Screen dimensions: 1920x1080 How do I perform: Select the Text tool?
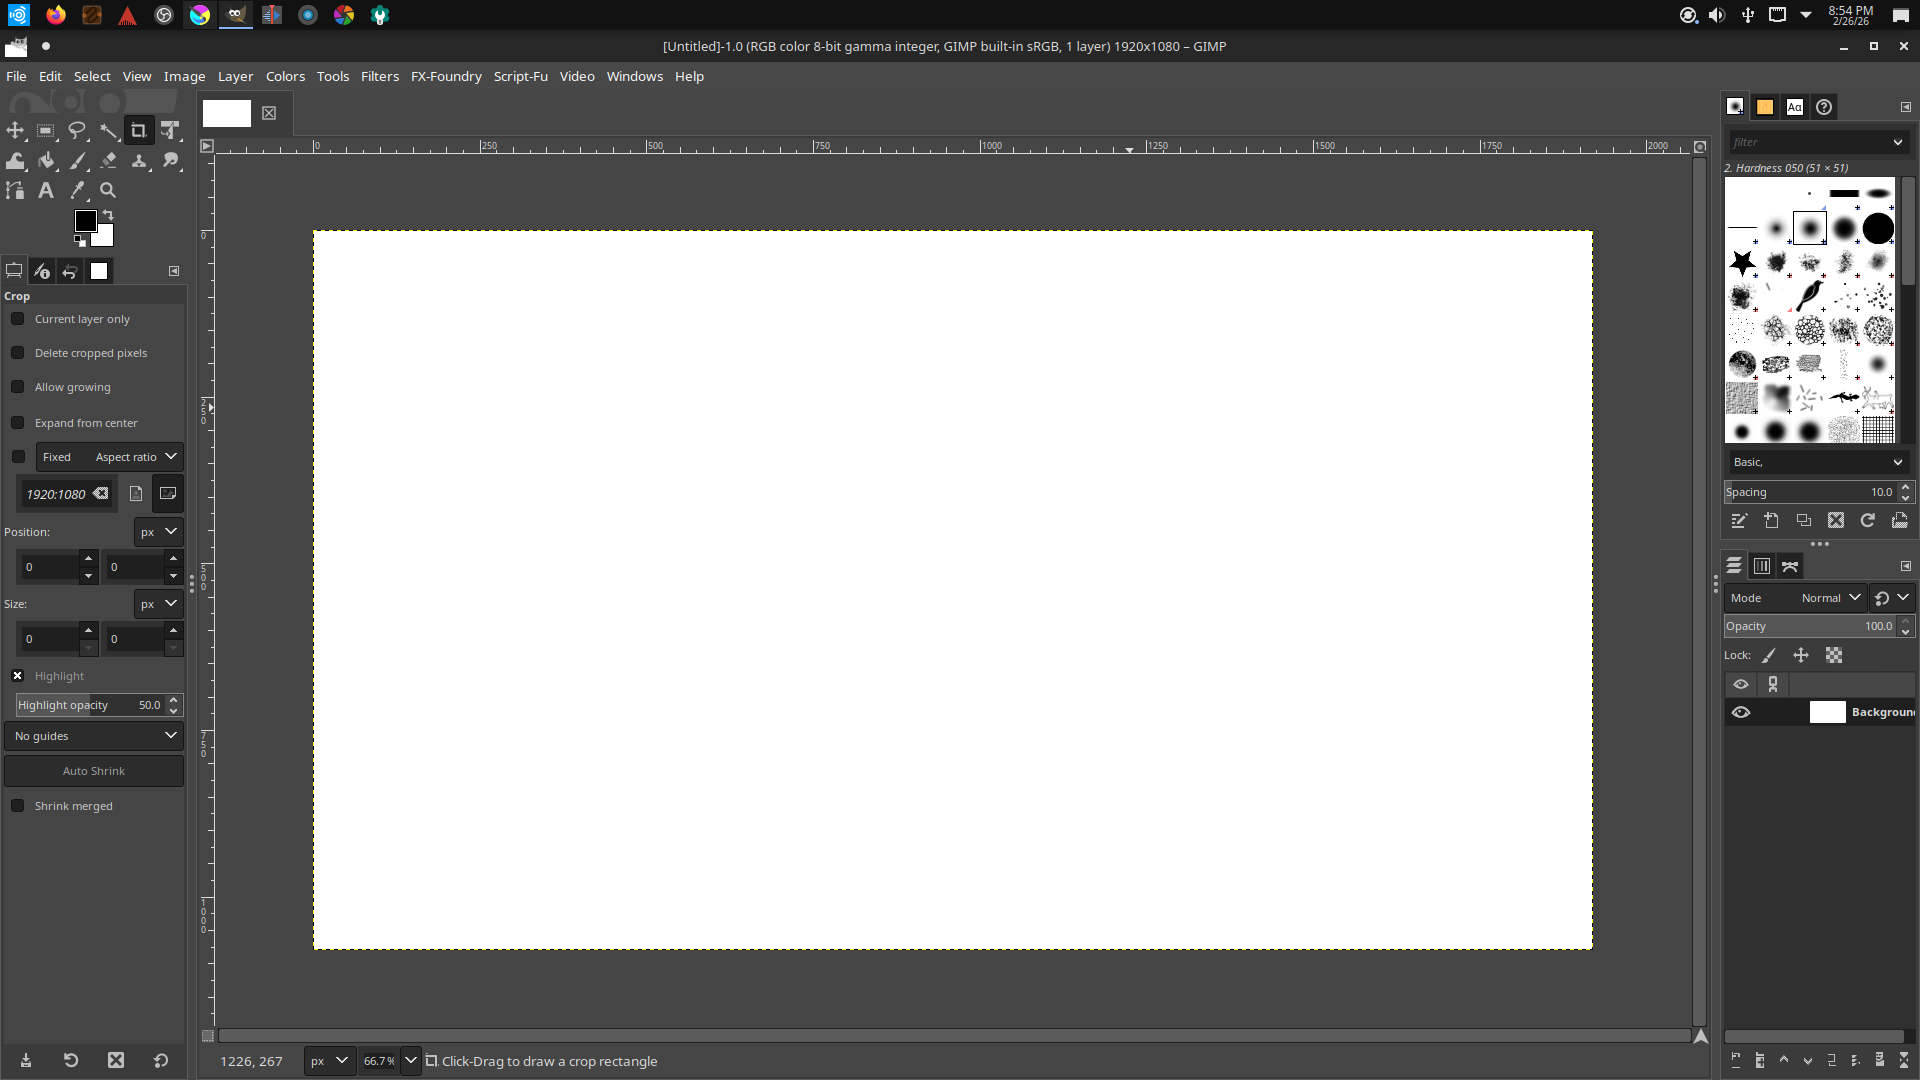pyautogui.click(x=46, y=190)
